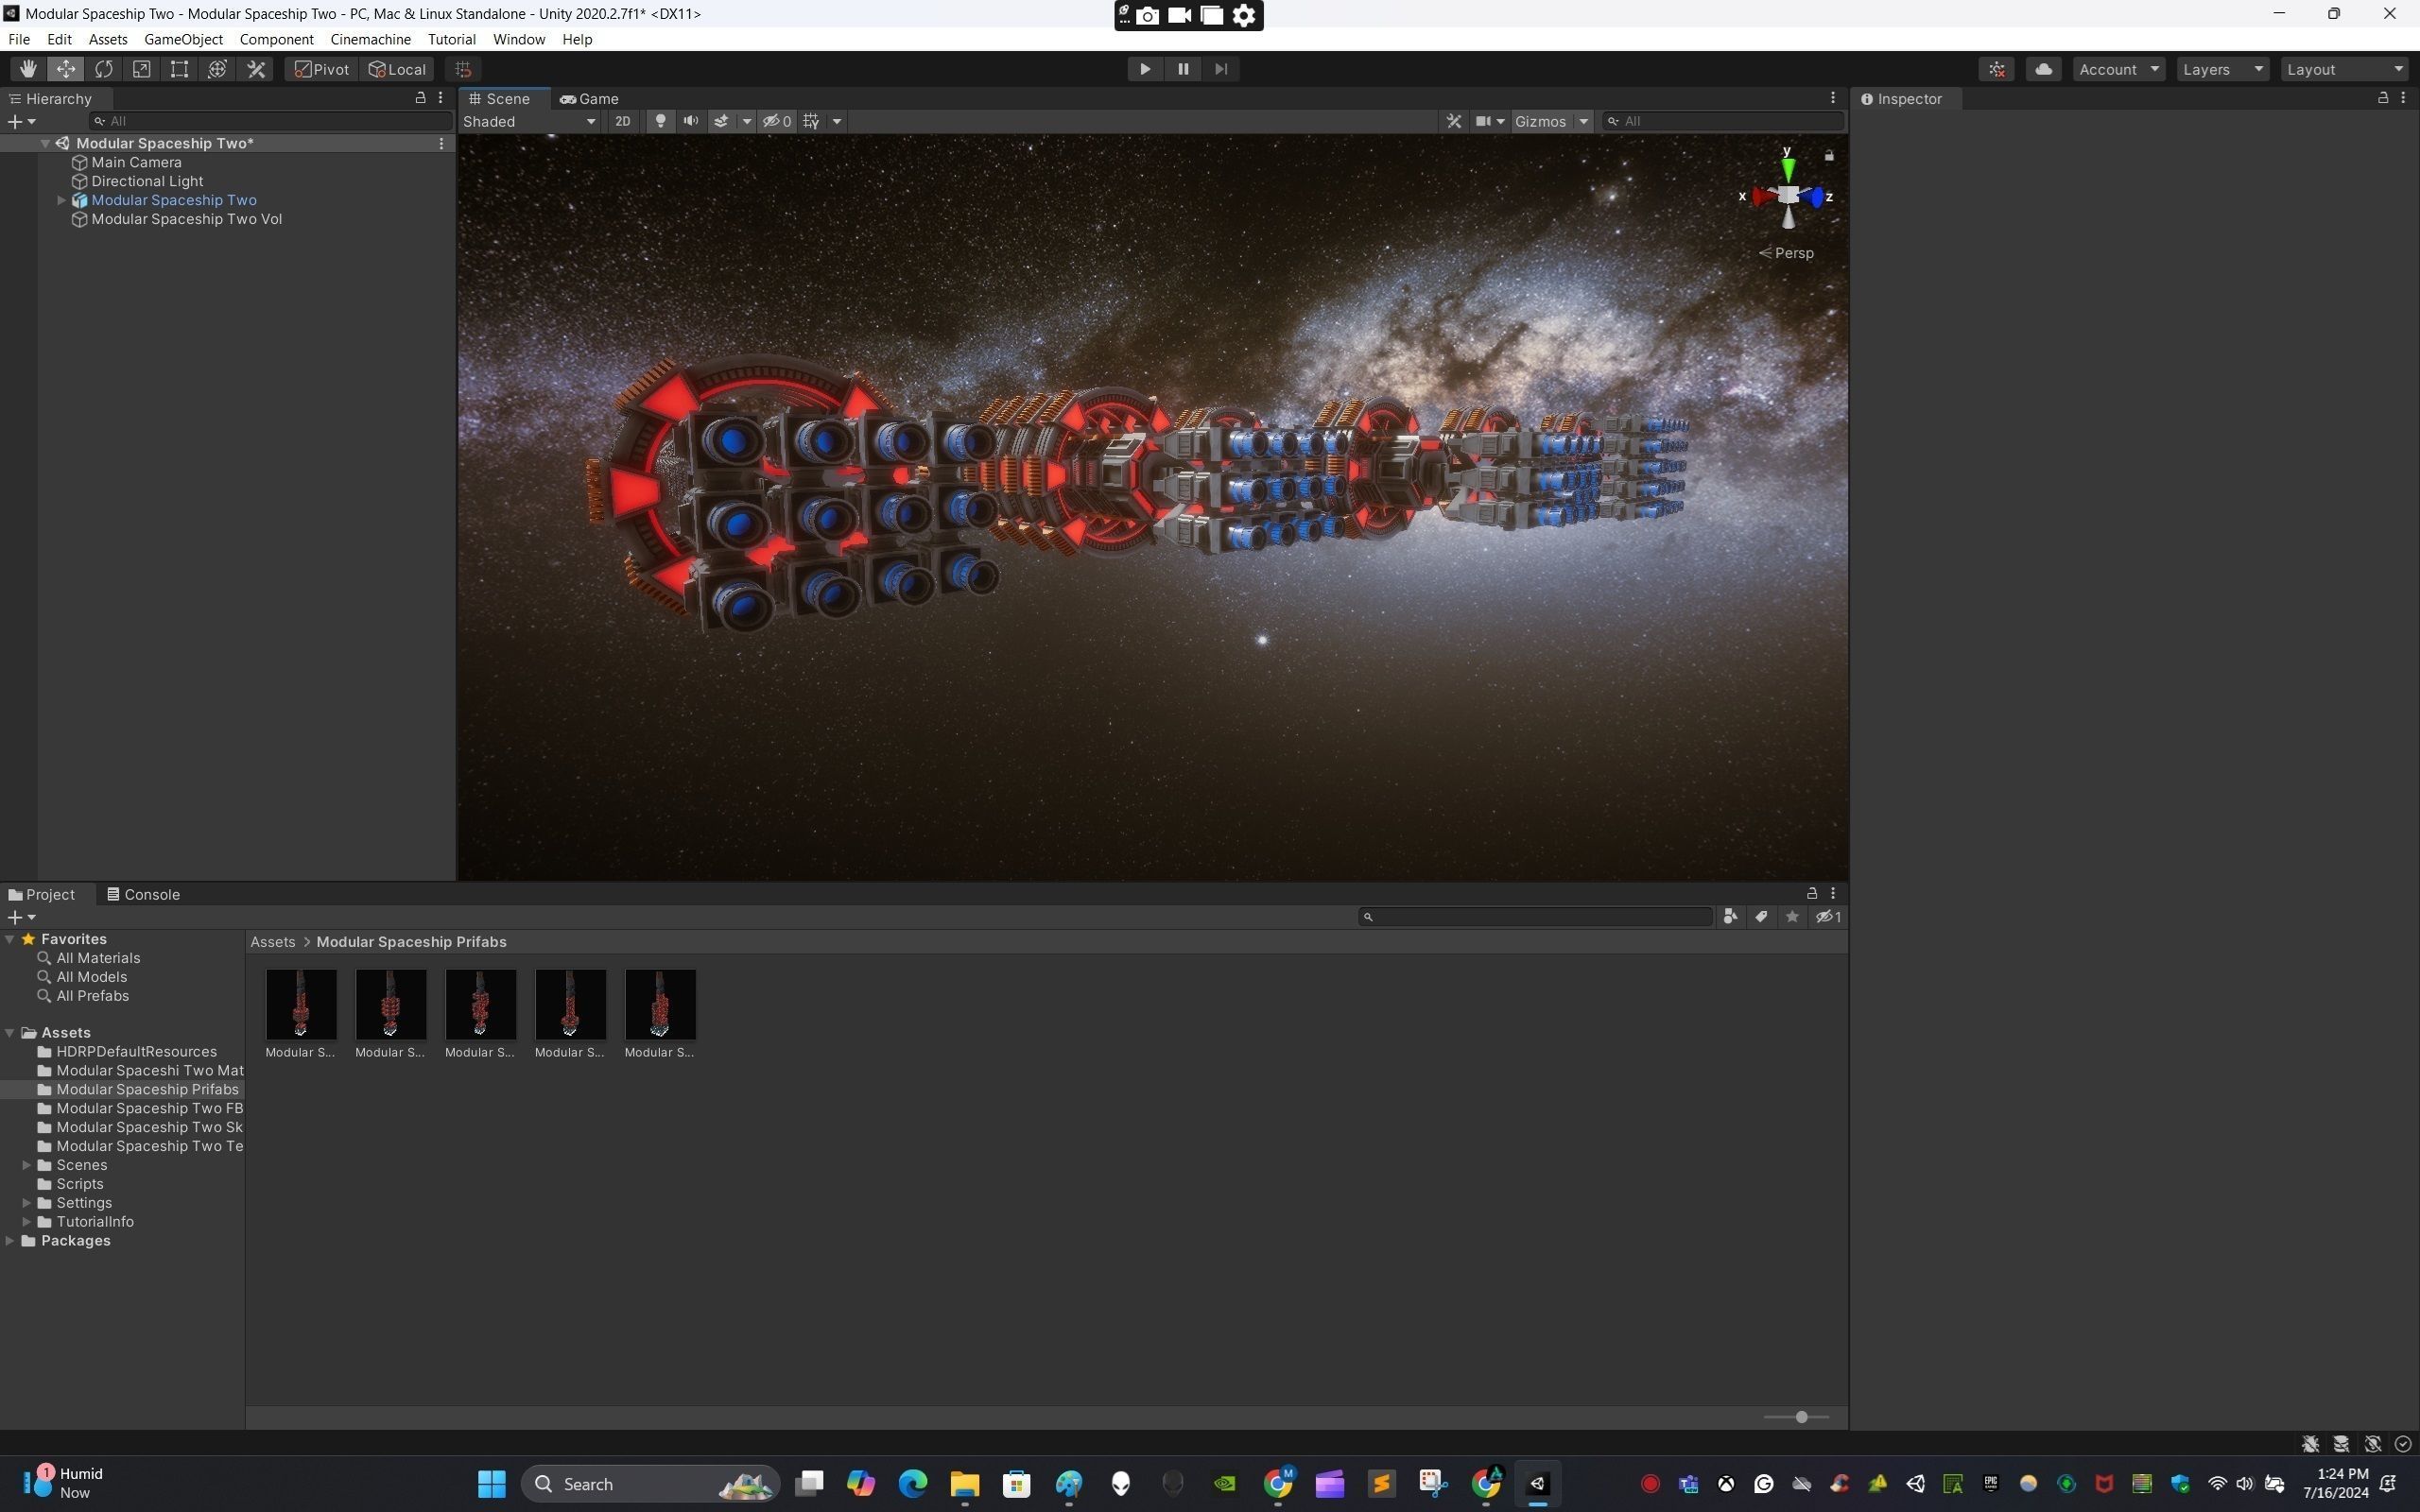Open the Shaded draw mode dropdown
This screenshot has width=2420, height=1512.
[x=529, y=121]
